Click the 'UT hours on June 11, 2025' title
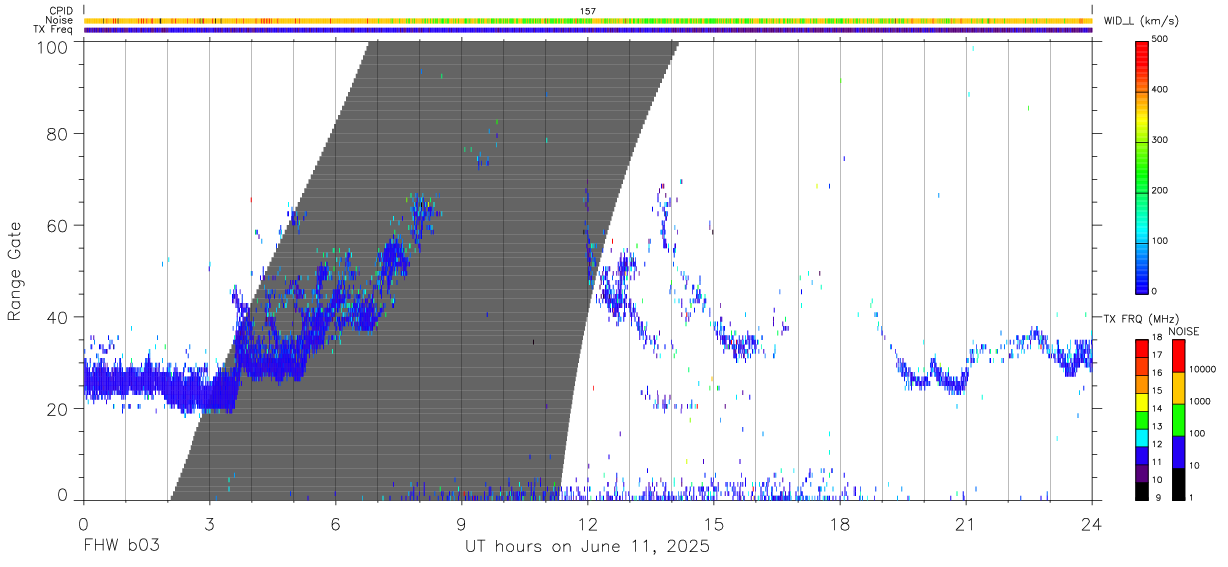This screenshot has height=567, width=1228. click(x=587, y=547)
